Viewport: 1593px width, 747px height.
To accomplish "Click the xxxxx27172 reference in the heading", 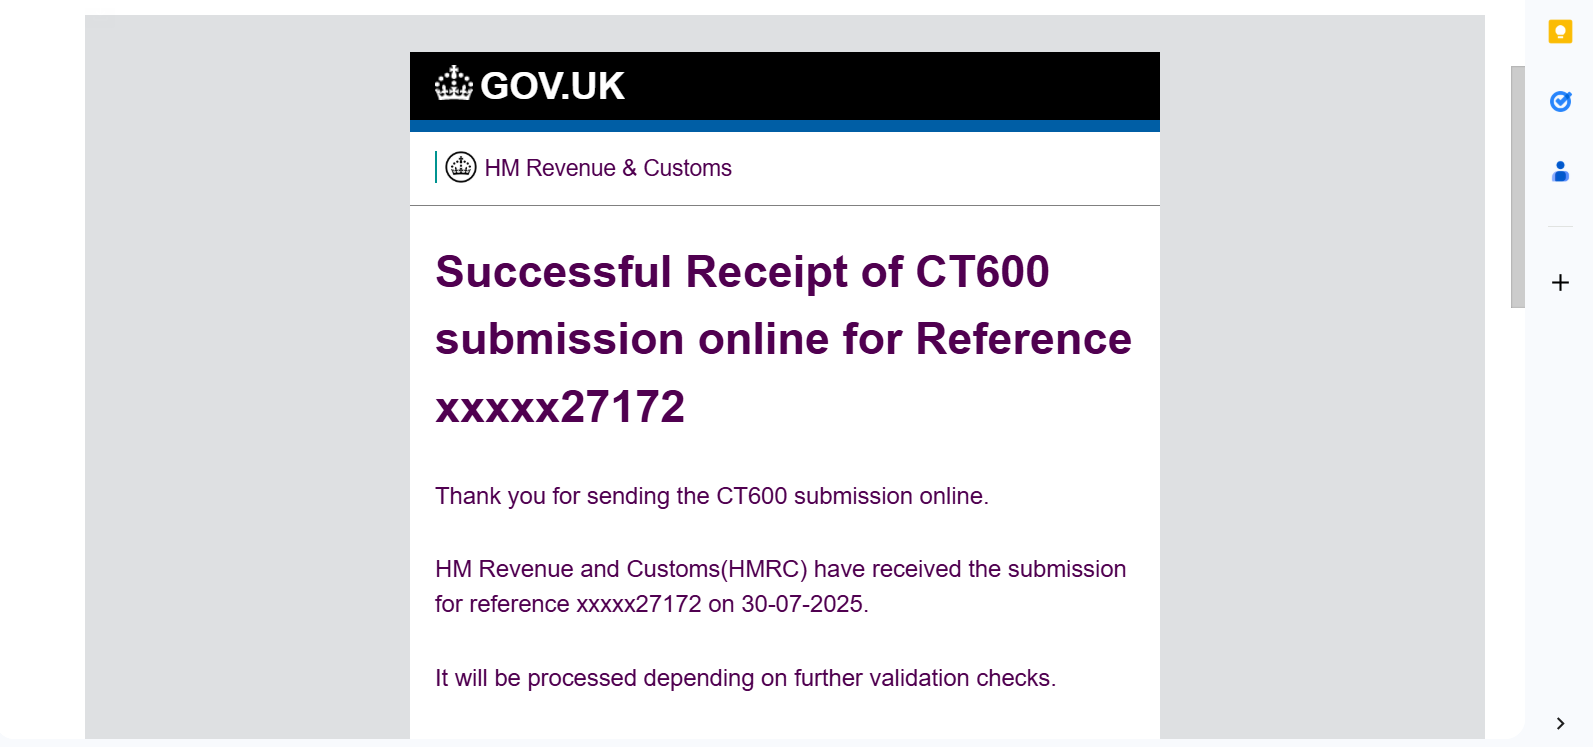I will click(560, 407).
